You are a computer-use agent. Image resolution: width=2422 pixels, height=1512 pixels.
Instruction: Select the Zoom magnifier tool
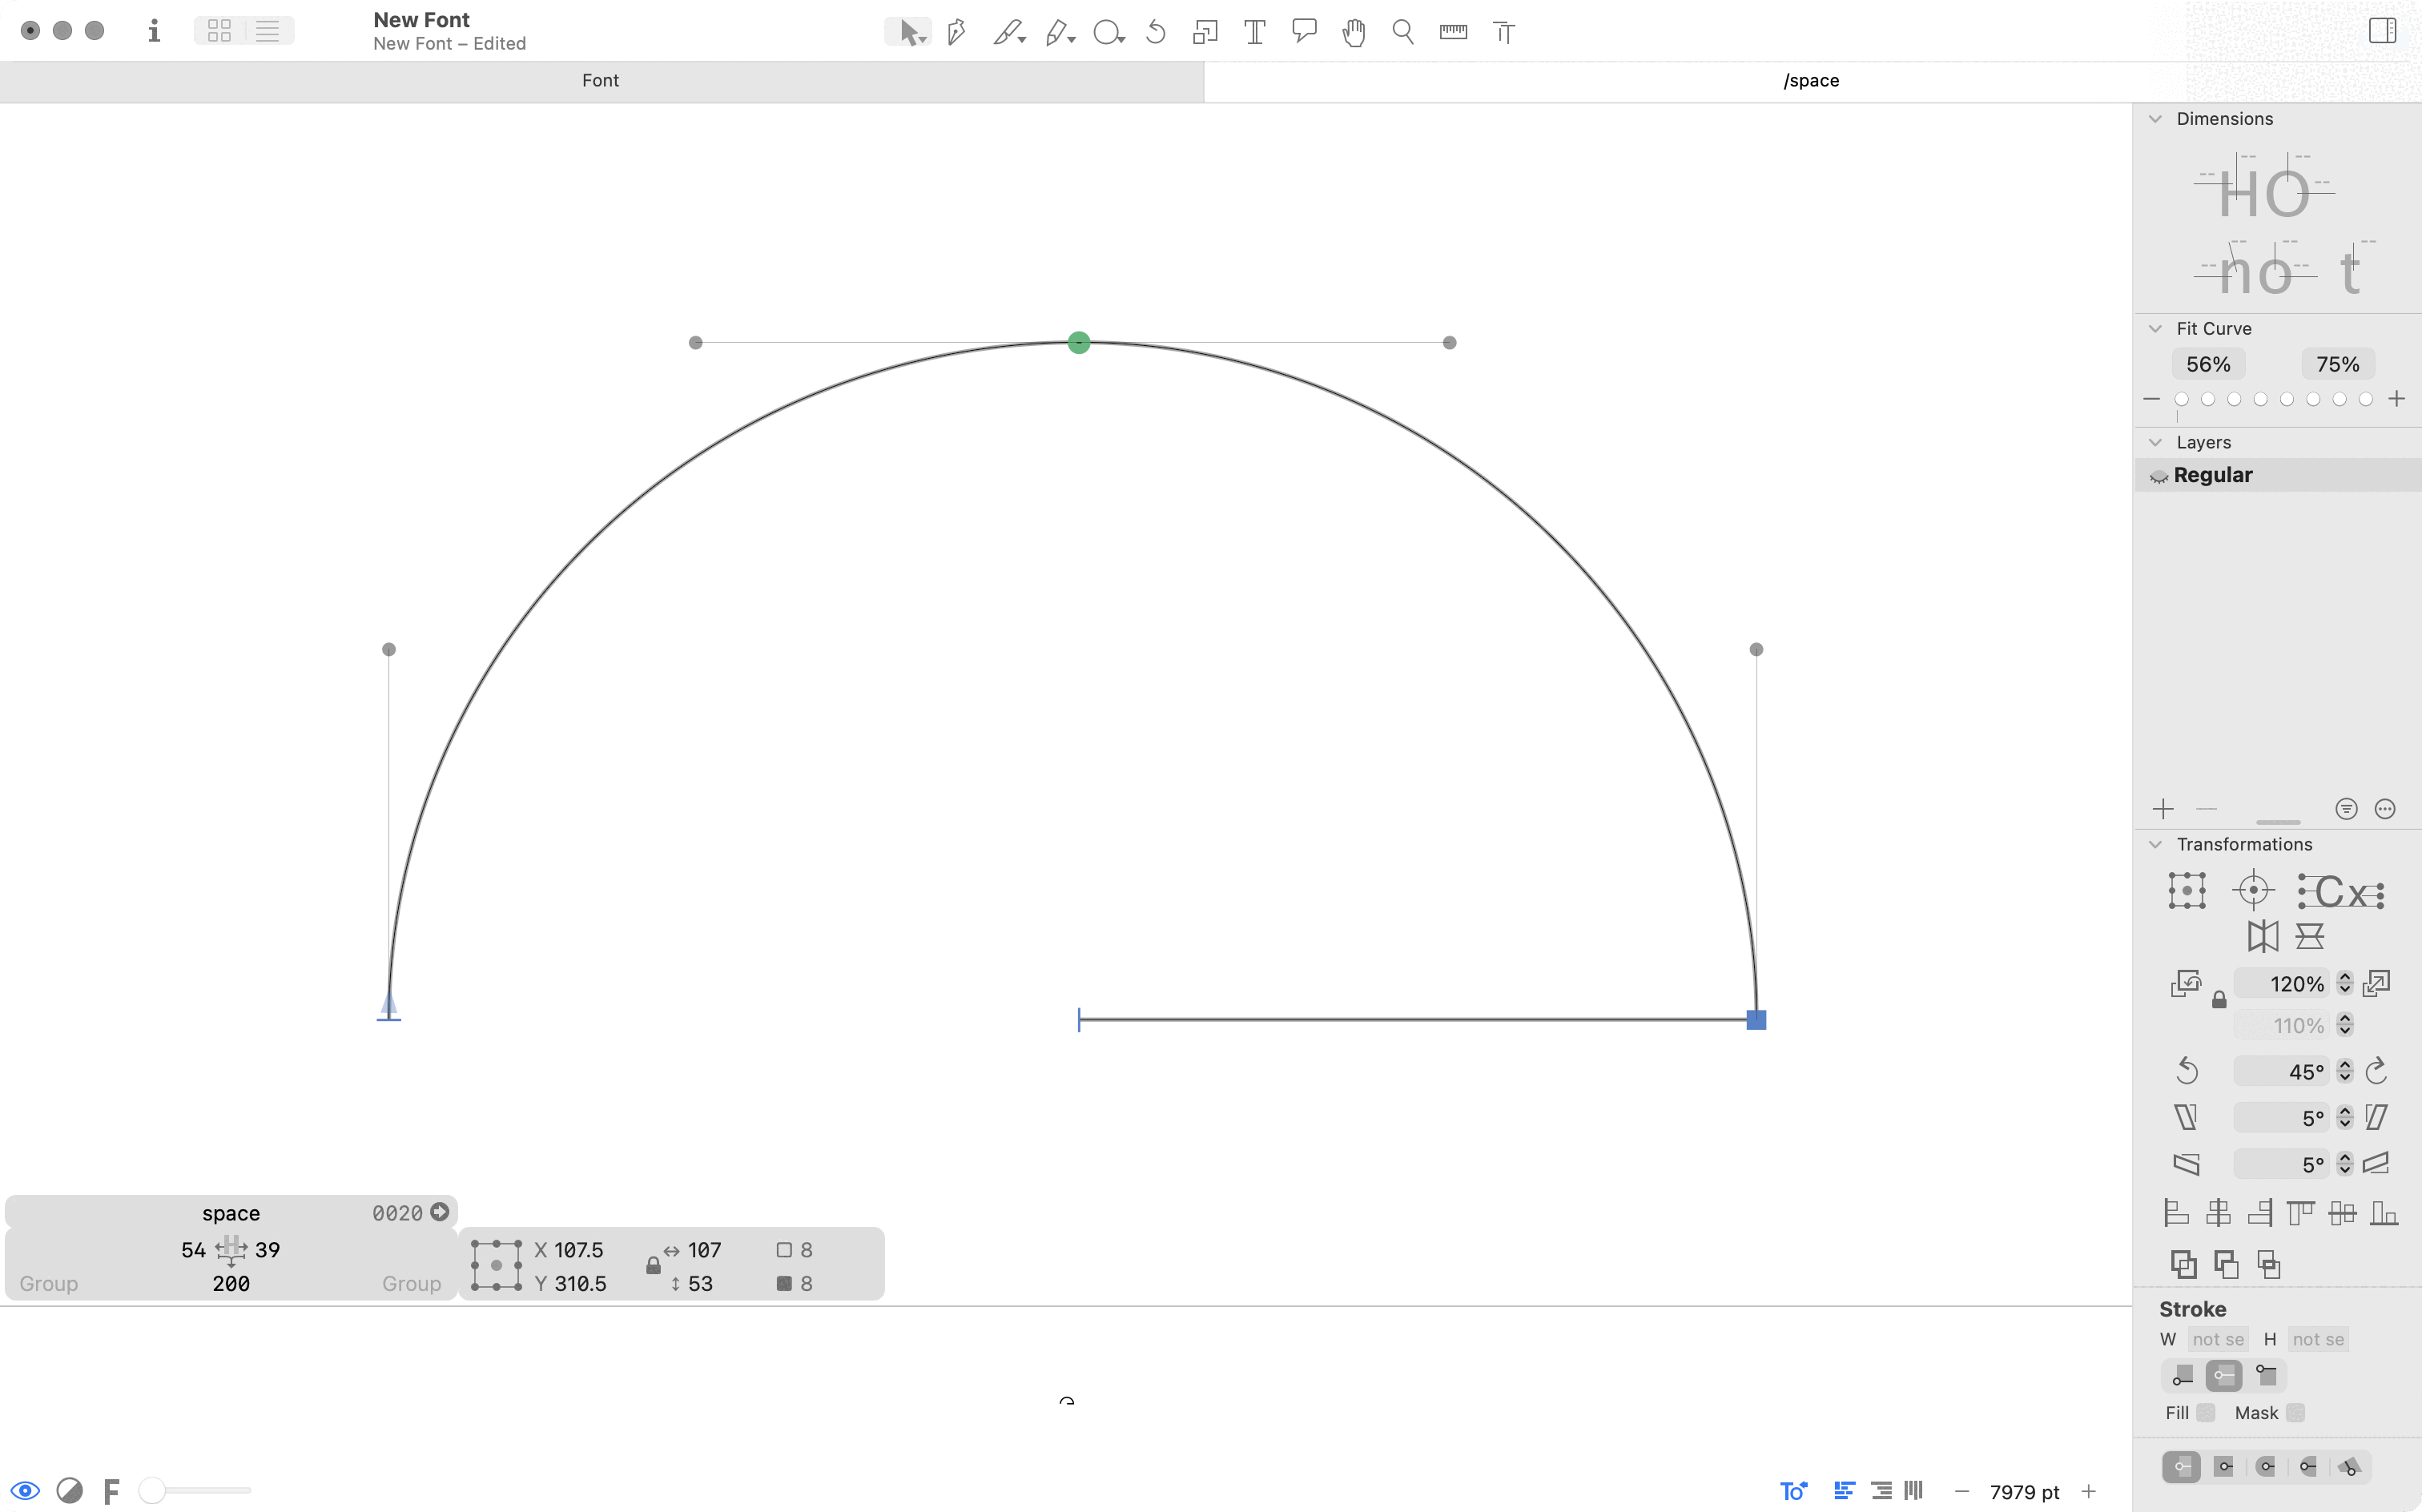1403,32
